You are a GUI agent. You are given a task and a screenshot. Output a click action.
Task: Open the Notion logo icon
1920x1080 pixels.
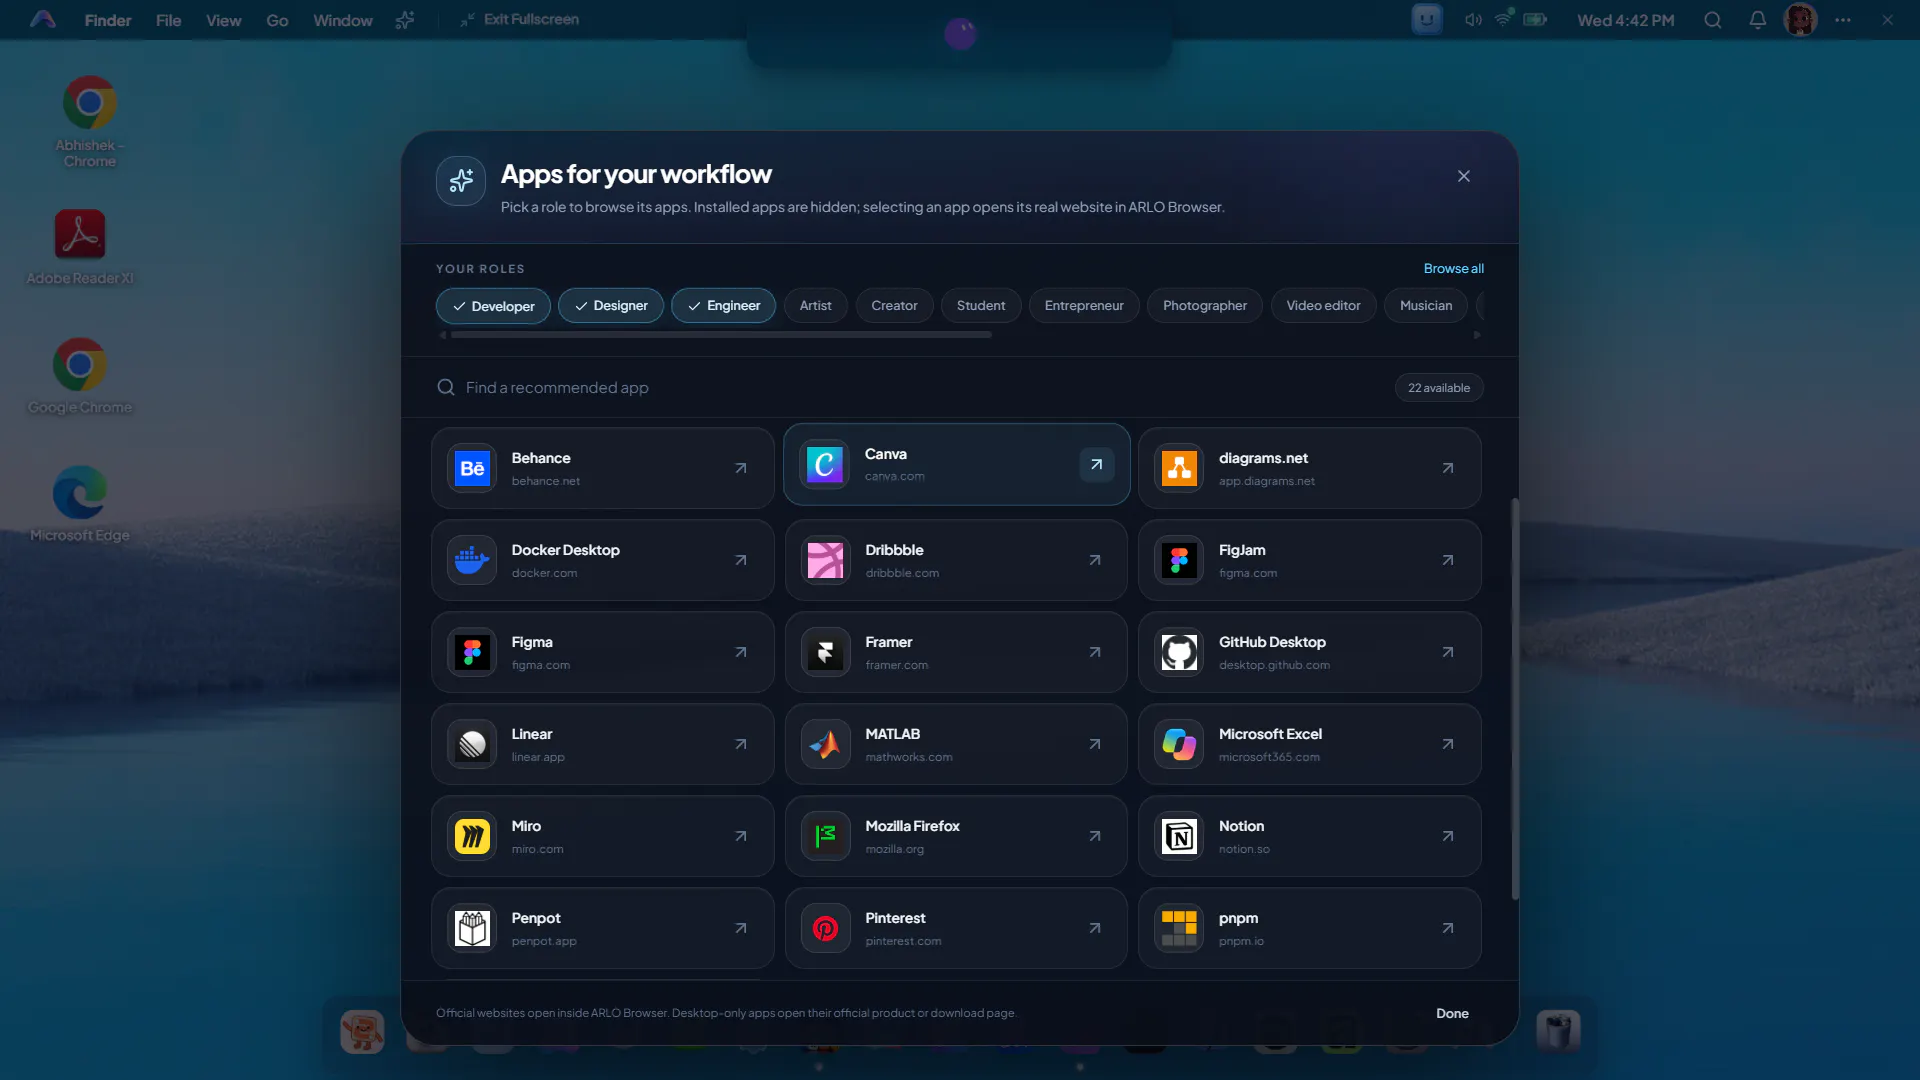point(1179,836)
